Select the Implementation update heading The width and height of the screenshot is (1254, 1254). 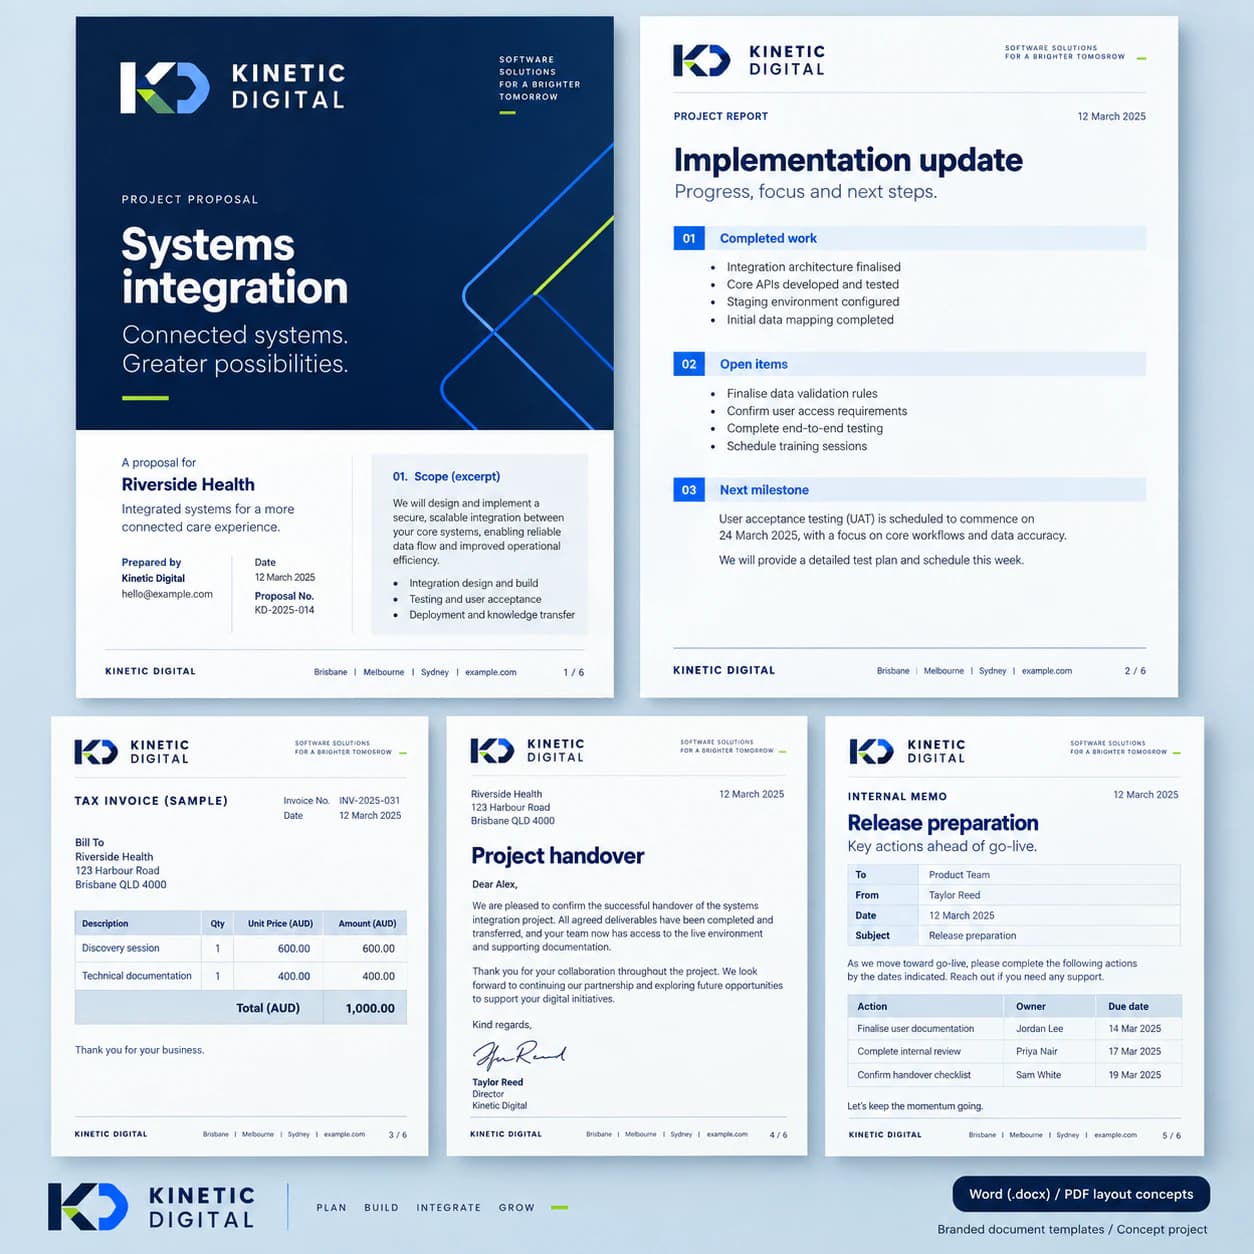click(848, 160)
